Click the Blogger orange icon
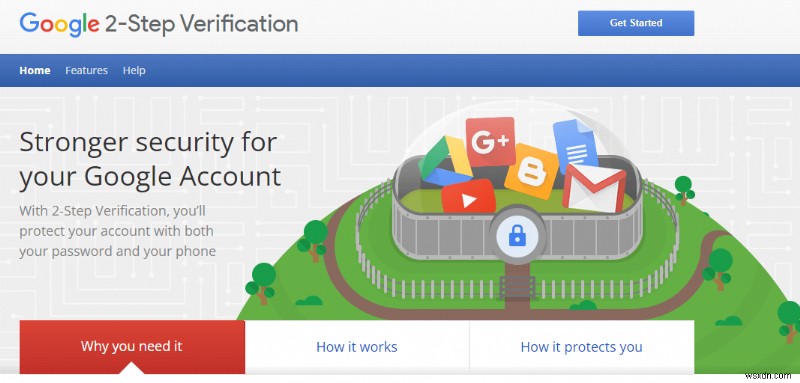800x383 pixels. 532,171
